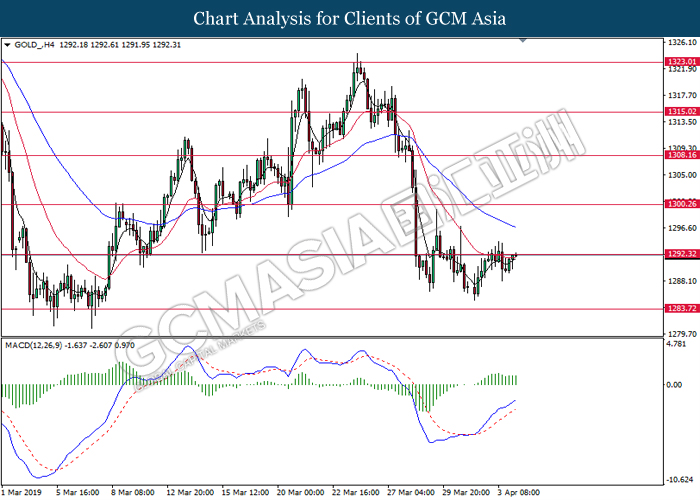Click the 3 Apr 08:00 time label
This screenshot has width=700, height=500.
click(519, 492)
